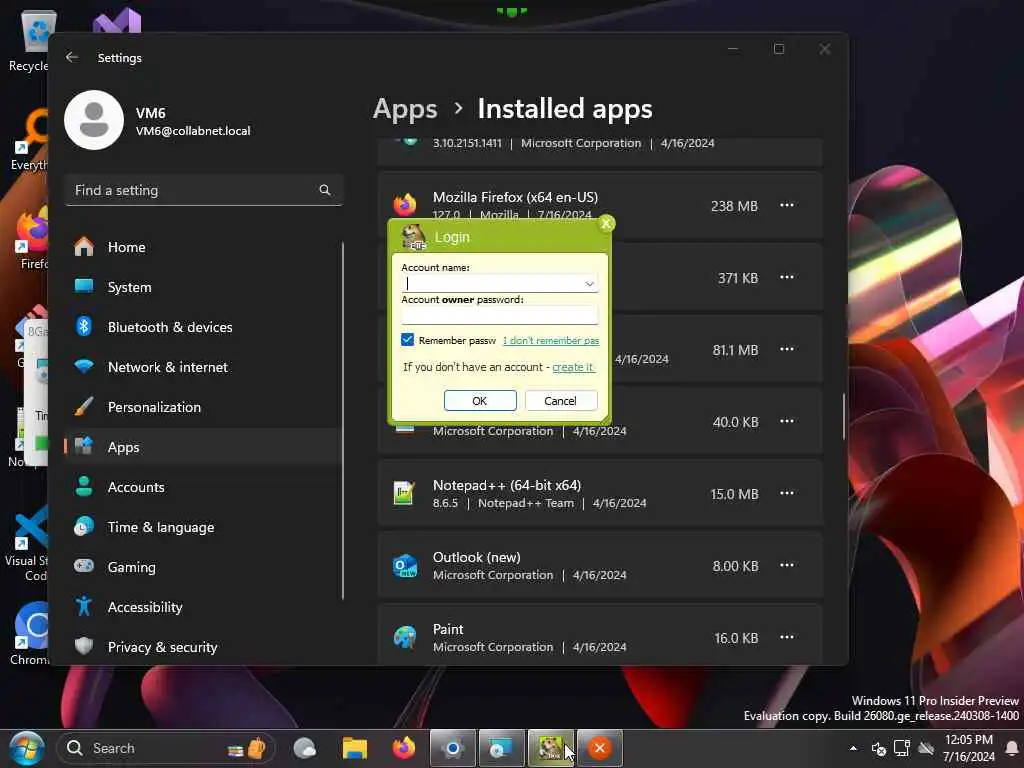Open System settings page
Image resolution: width=1024 pixels, height=768 pixels.
(x=202, y=287)
